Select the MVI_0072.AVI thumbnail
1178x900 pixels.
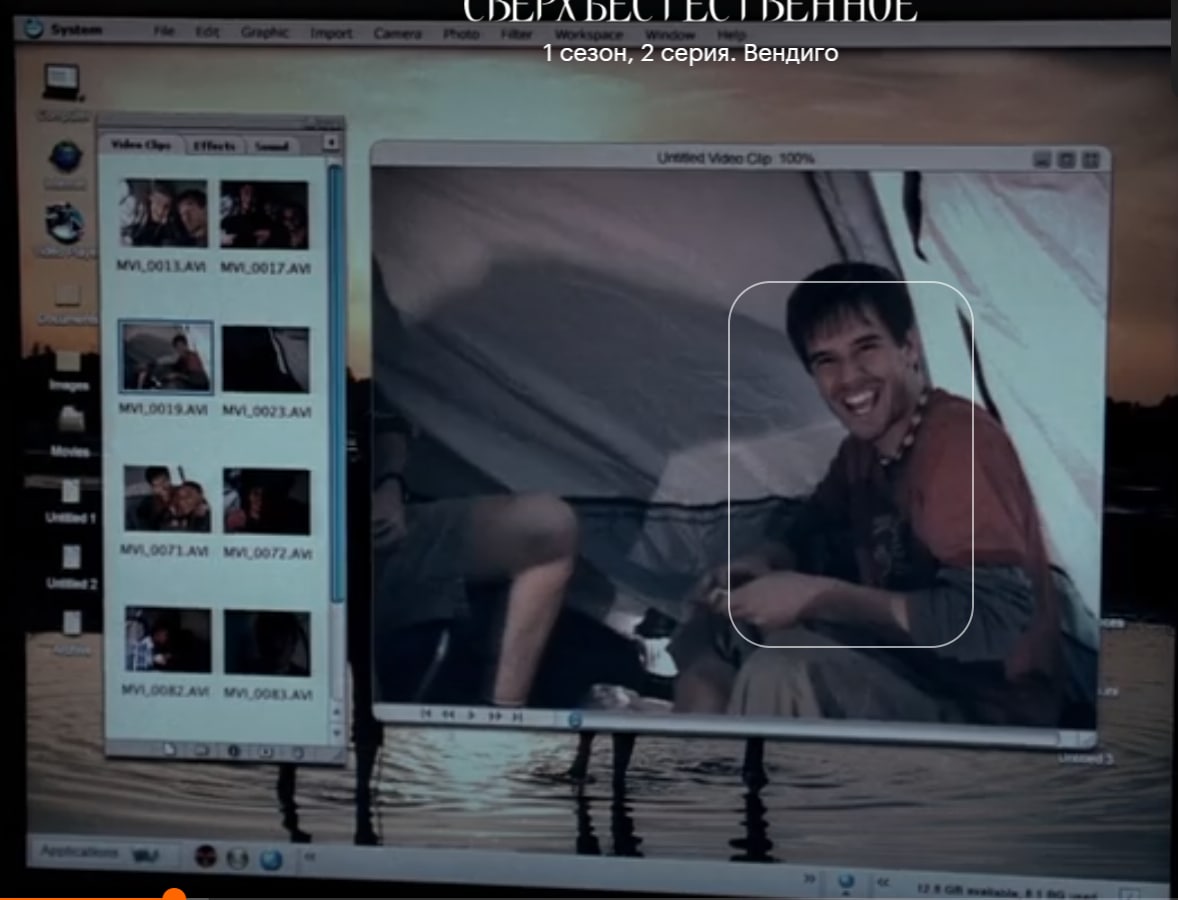click(267, 501)
